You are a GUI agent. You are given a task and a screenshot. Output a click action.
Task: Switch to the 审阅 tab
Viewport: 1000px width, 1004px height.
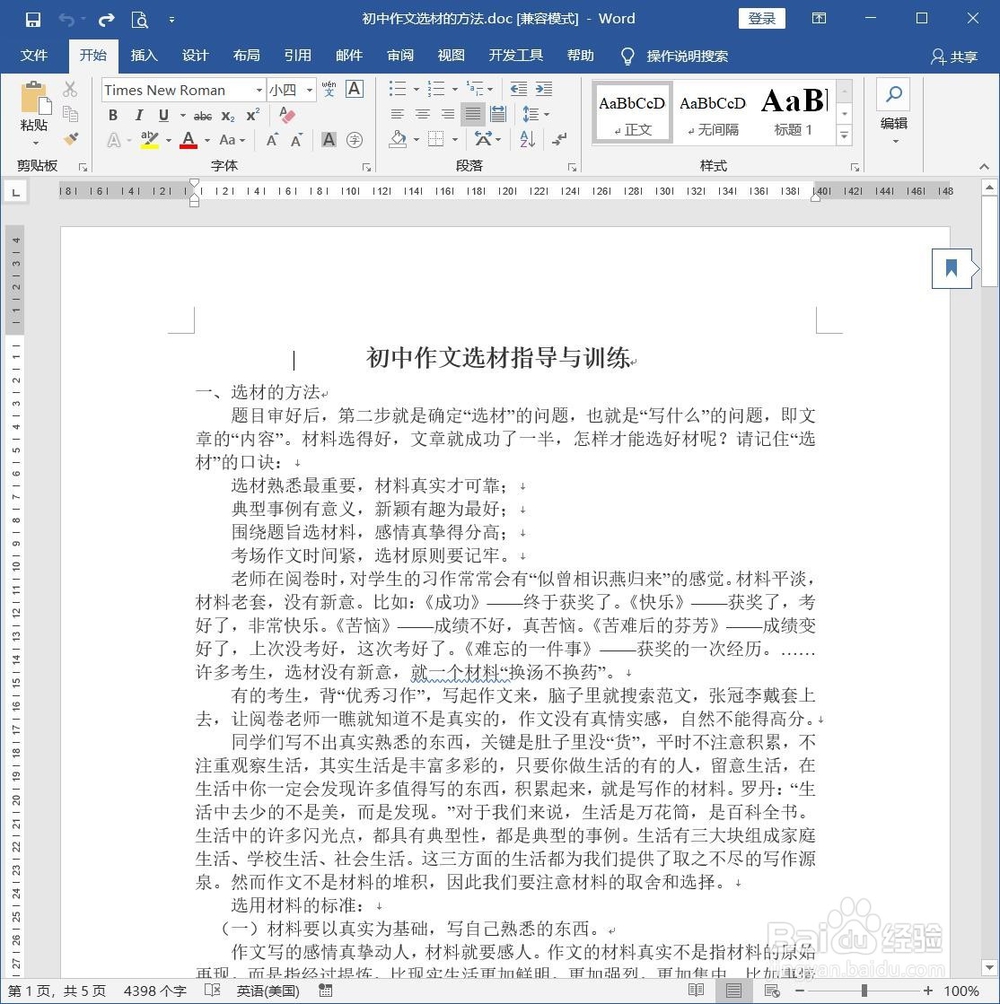pos(400,56)
